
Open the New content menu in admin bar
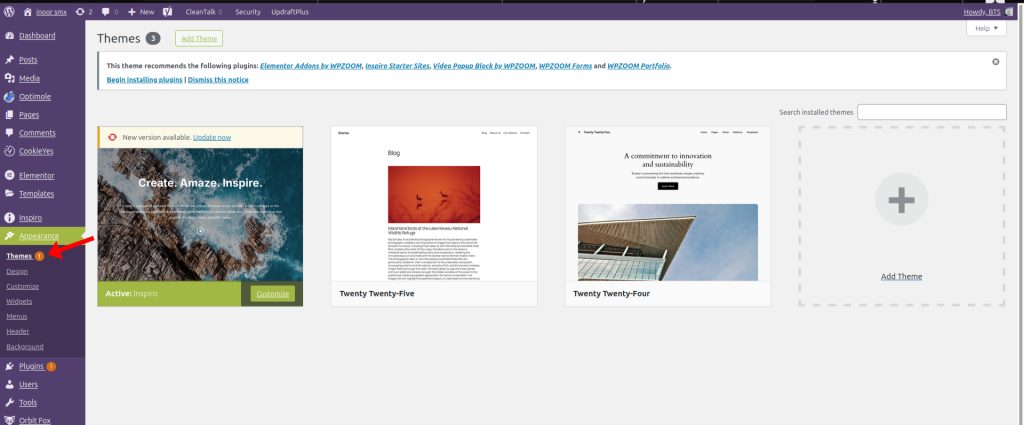[x=141, y=11]
